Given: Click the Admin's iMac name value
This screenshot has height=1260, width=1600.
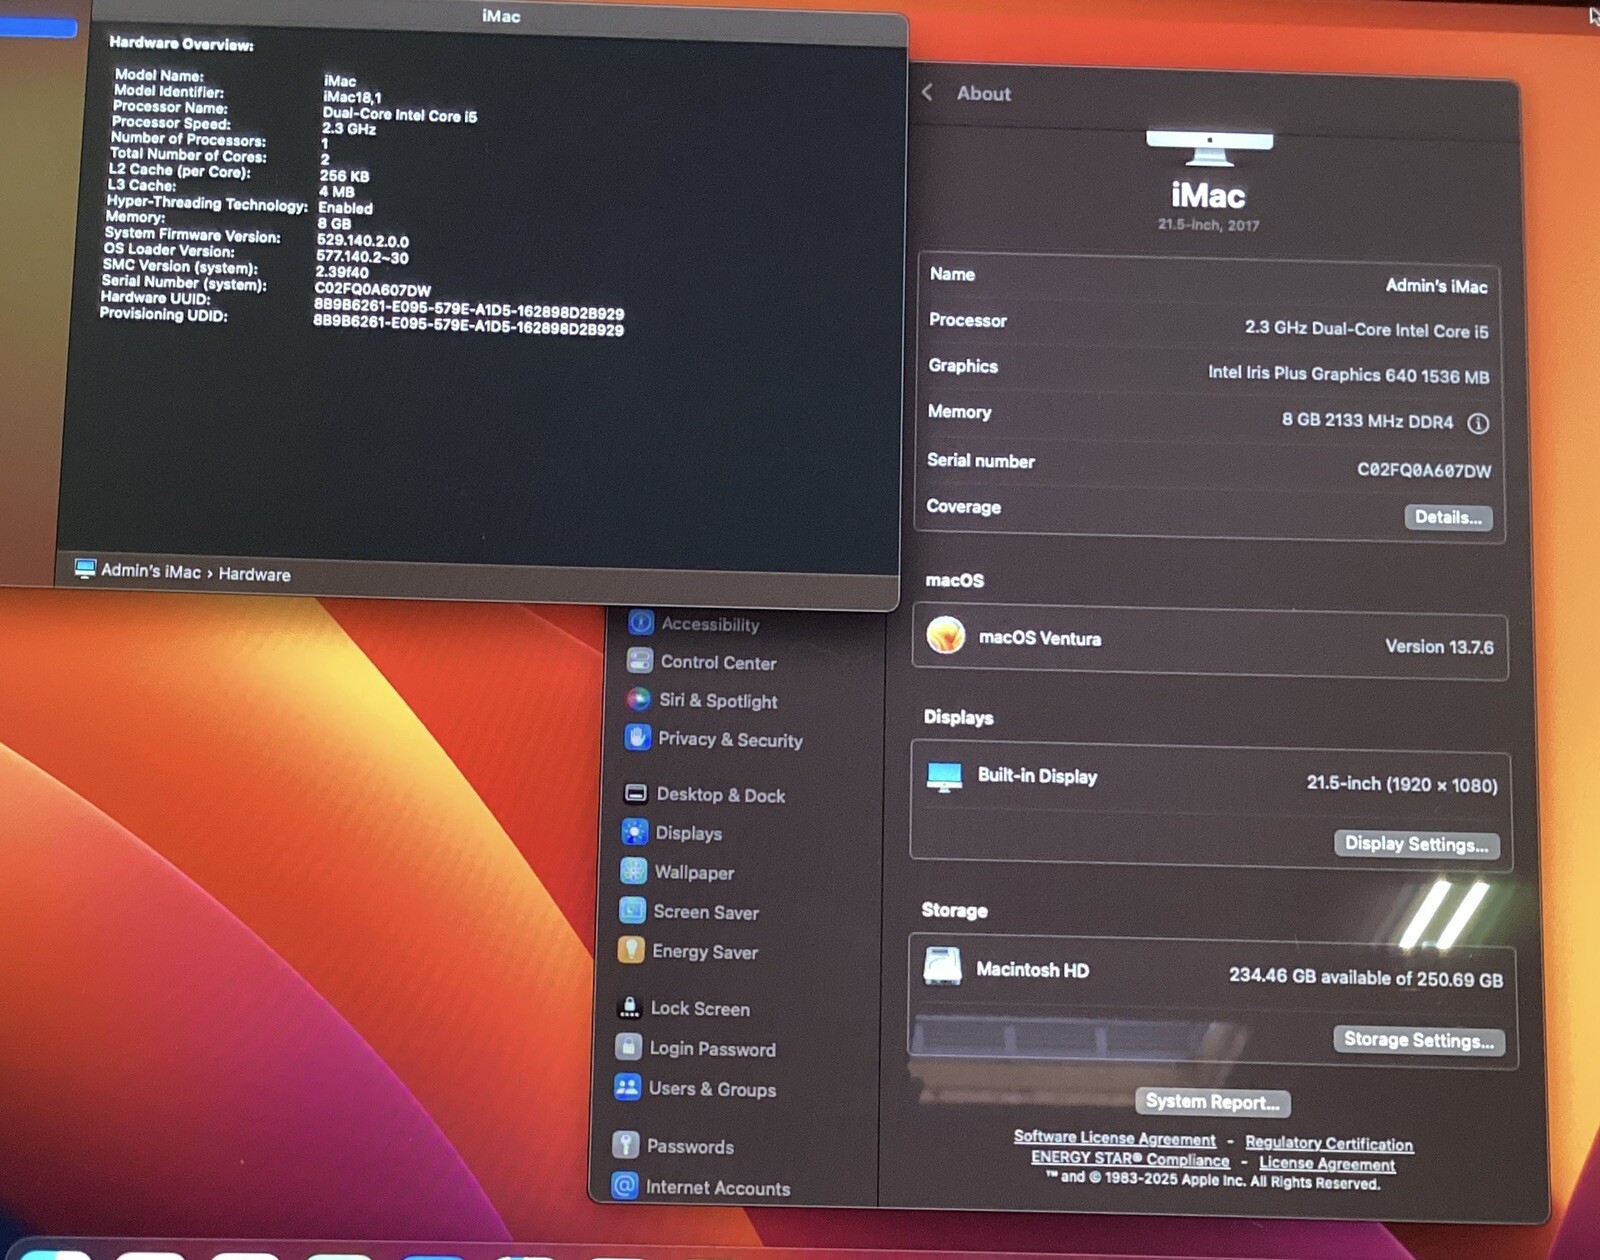Looking at the screenshot, I should pyautogui.click(x=1436, y=286).
